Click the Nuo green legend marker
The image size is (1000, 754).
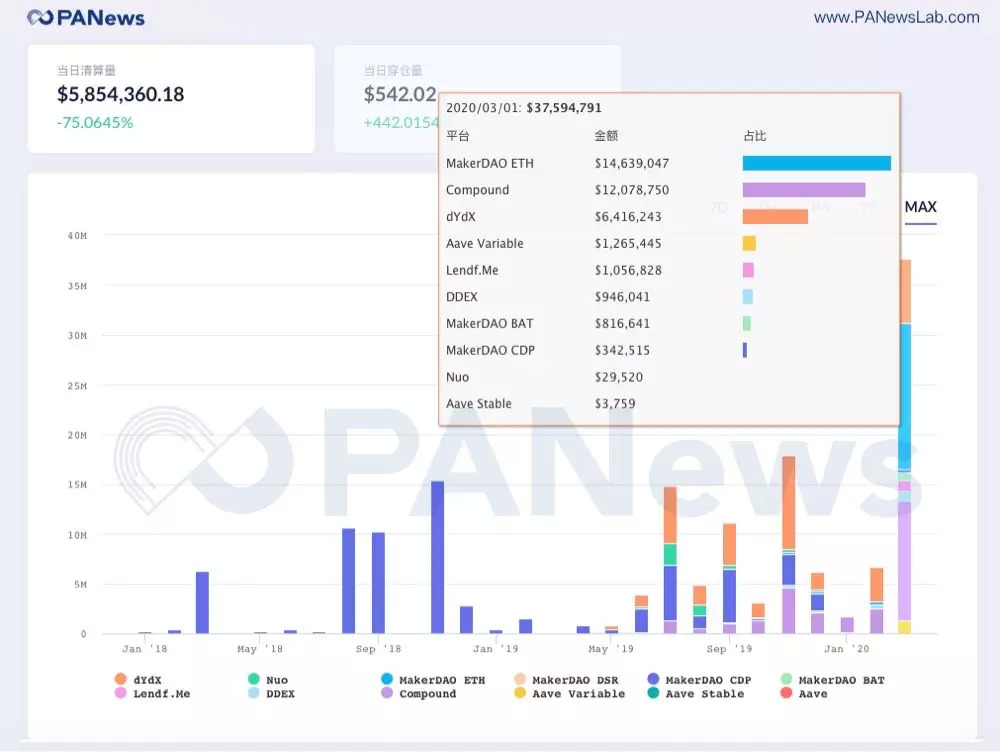(x=254, y=680)
